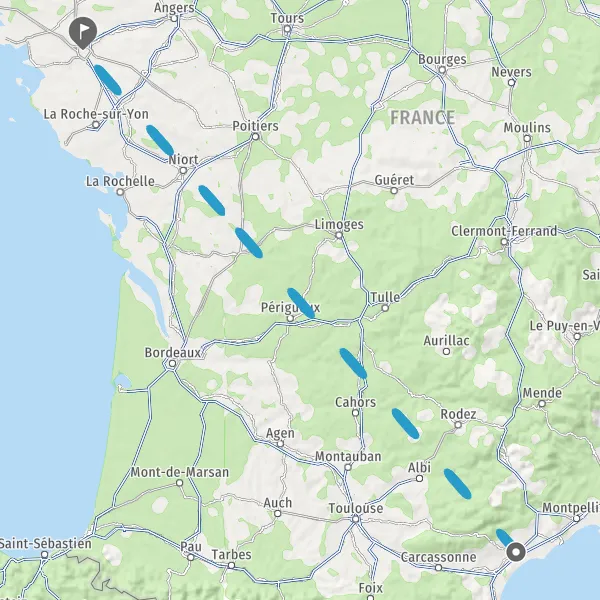Click the Aurillac city marker
Image resolution: width=600 pixels, height=600 pixels.
(x=447, y=352)
